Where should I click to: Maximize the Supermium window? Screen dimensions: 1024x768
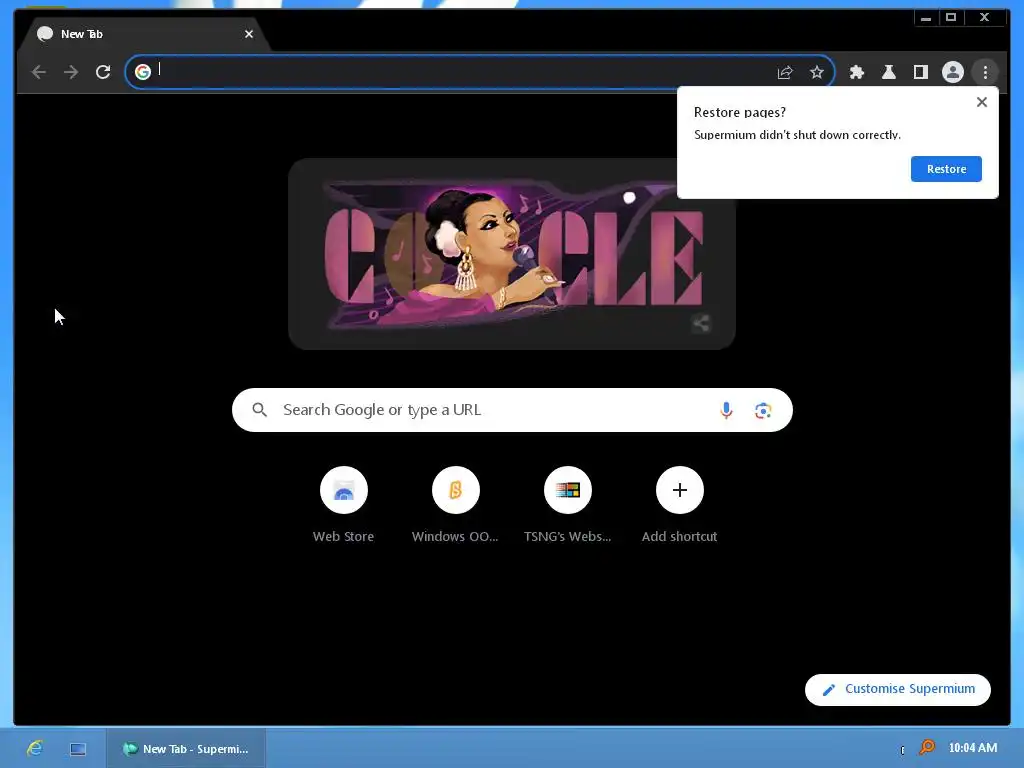tap(951, 18)
